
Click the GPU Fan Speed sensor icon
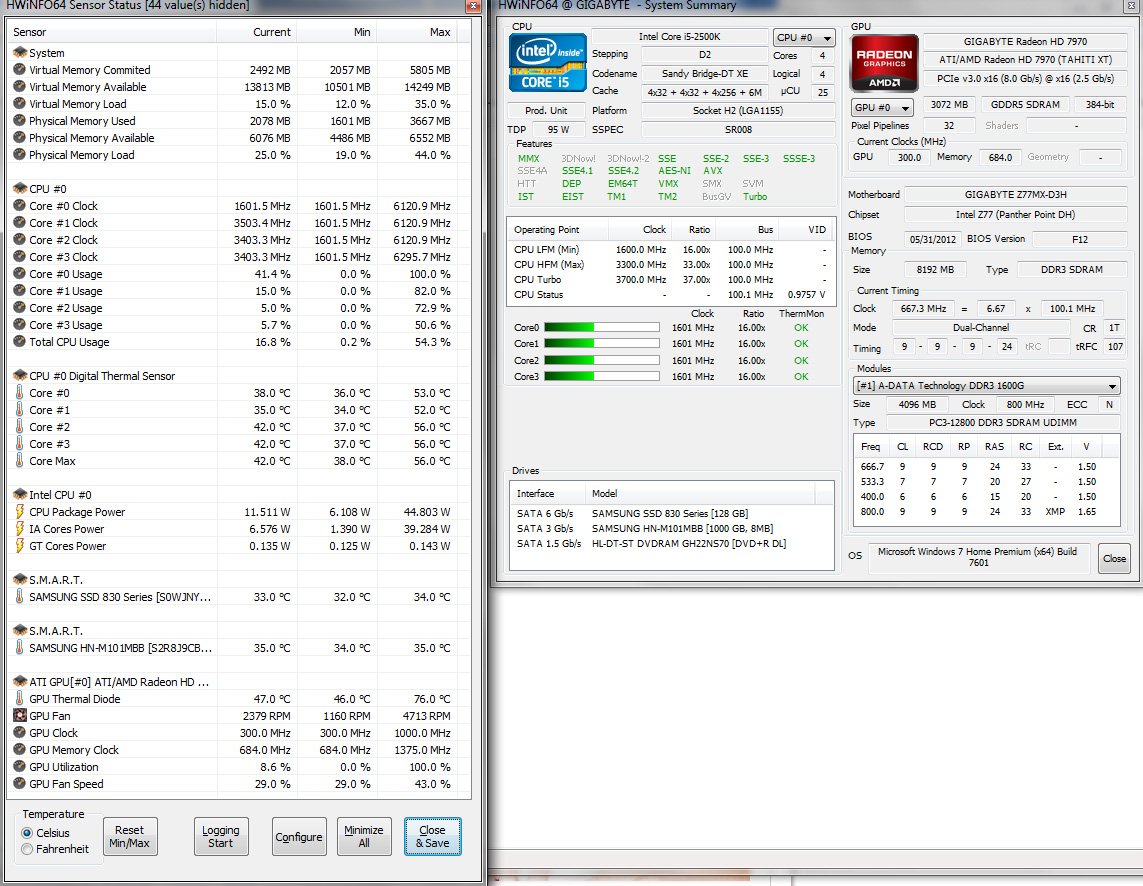20,783
